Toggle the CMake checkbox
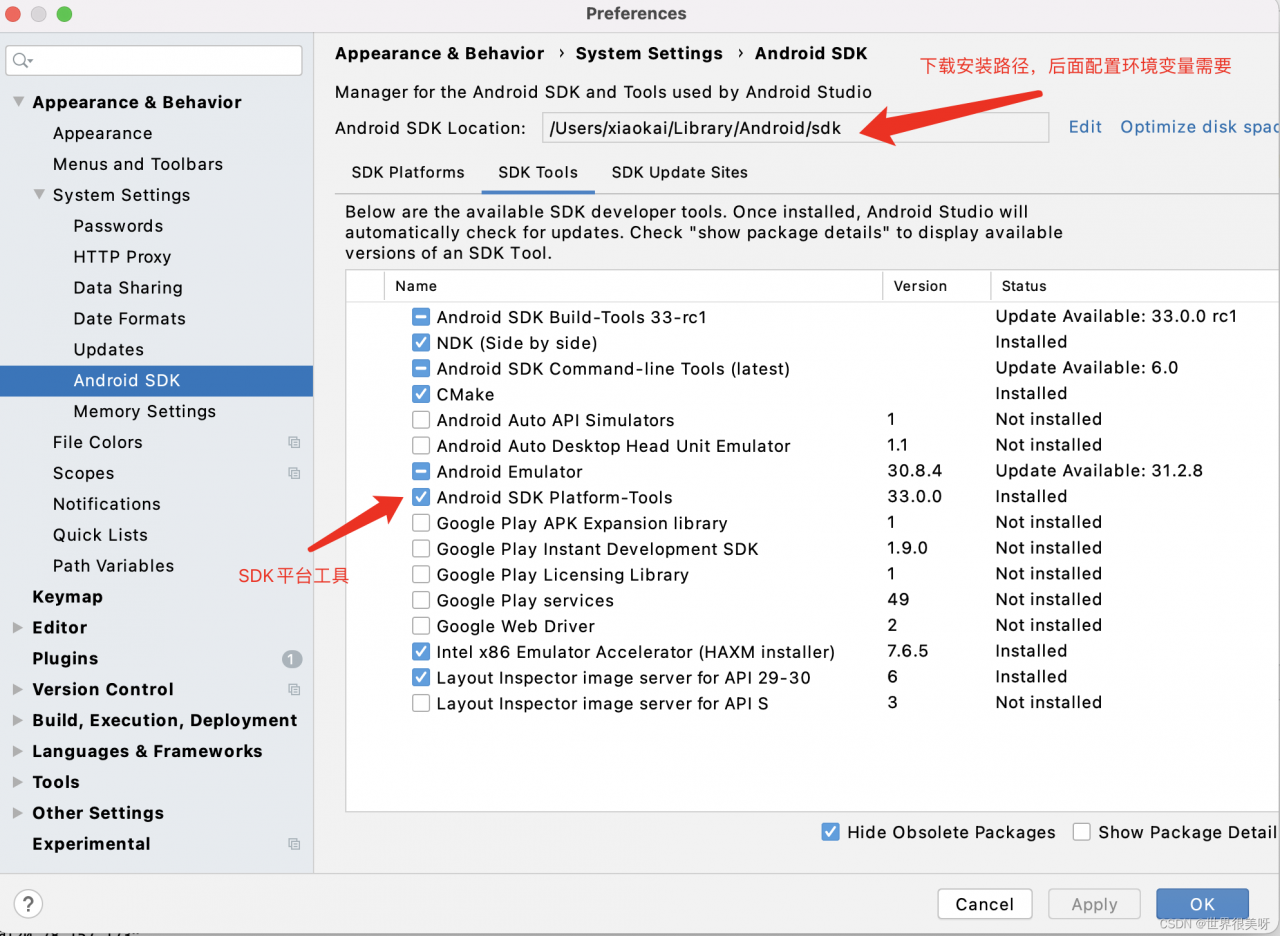 [x=421, y=394]
